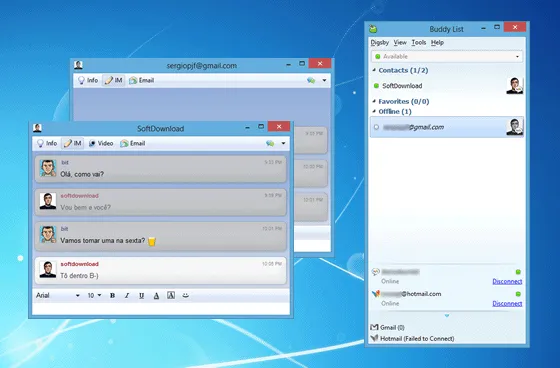The width and height of the screenshot is (560, 368).
Task: Open Hotmail (Failed to Connect) entry
Action: tap(412, 338)
